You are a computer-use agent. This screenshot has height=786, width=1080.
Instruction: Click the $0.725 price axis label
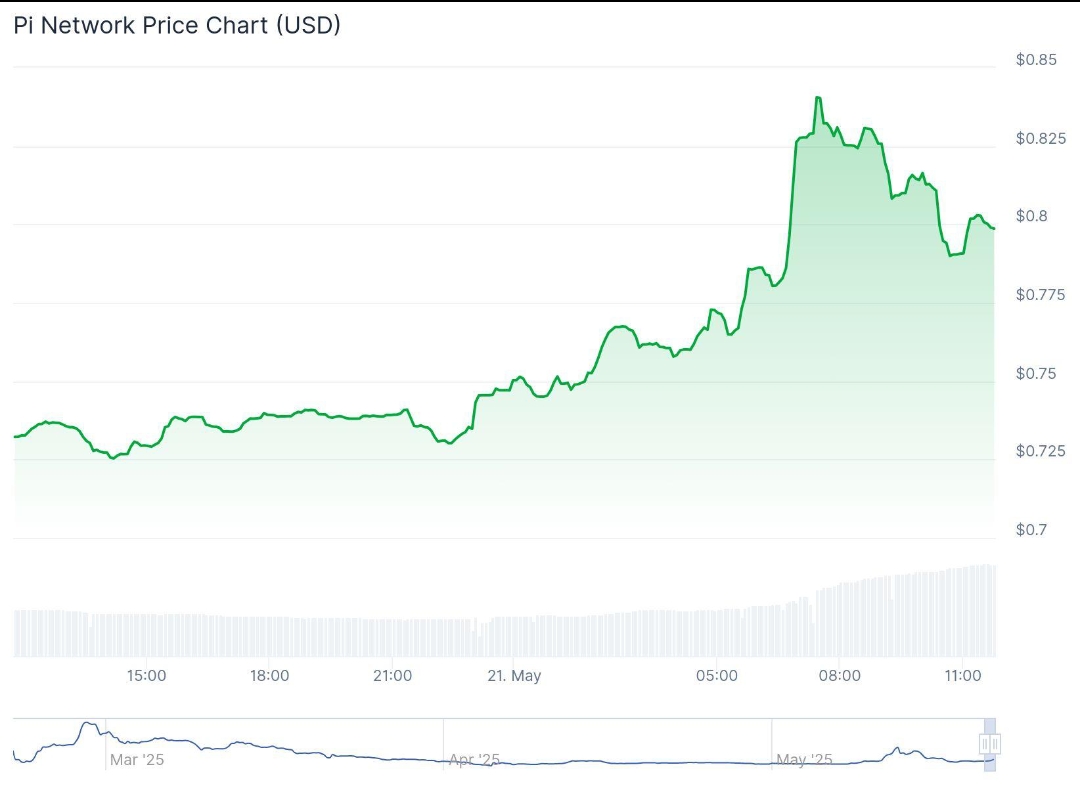coord(1040,451)
